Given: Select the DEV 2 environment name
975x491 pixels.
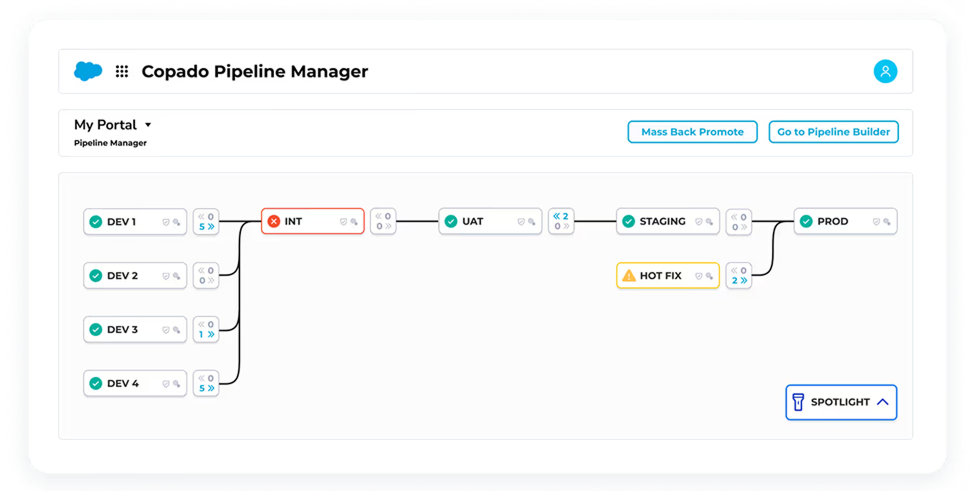Looking at the screenshot, I should point(122,276).
